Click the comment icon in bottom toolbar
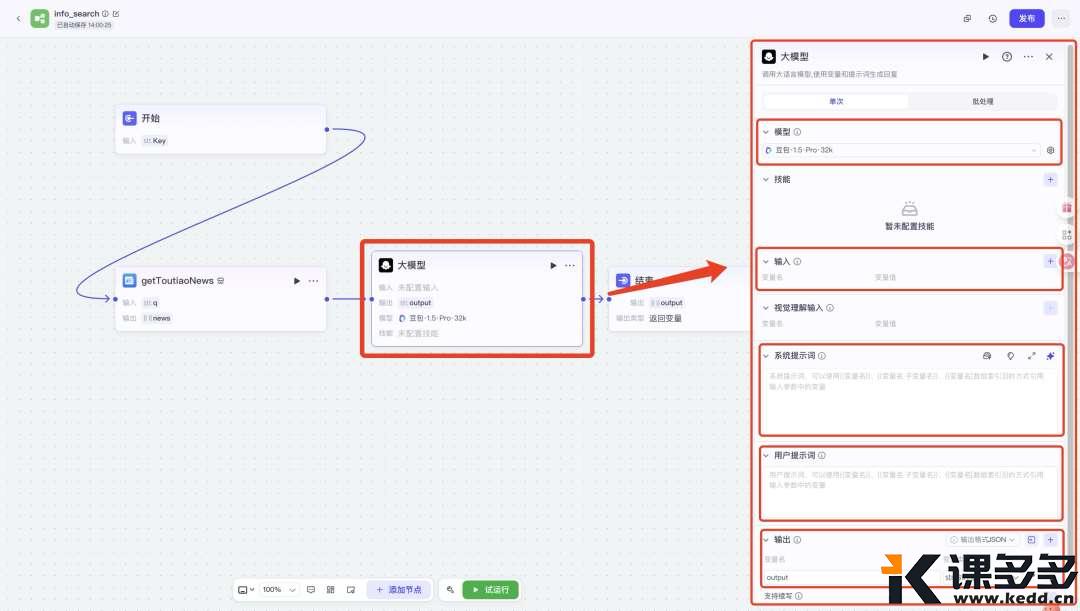Screen dimensions: 1080x611 pyautogui.click(x=311, y=590)
